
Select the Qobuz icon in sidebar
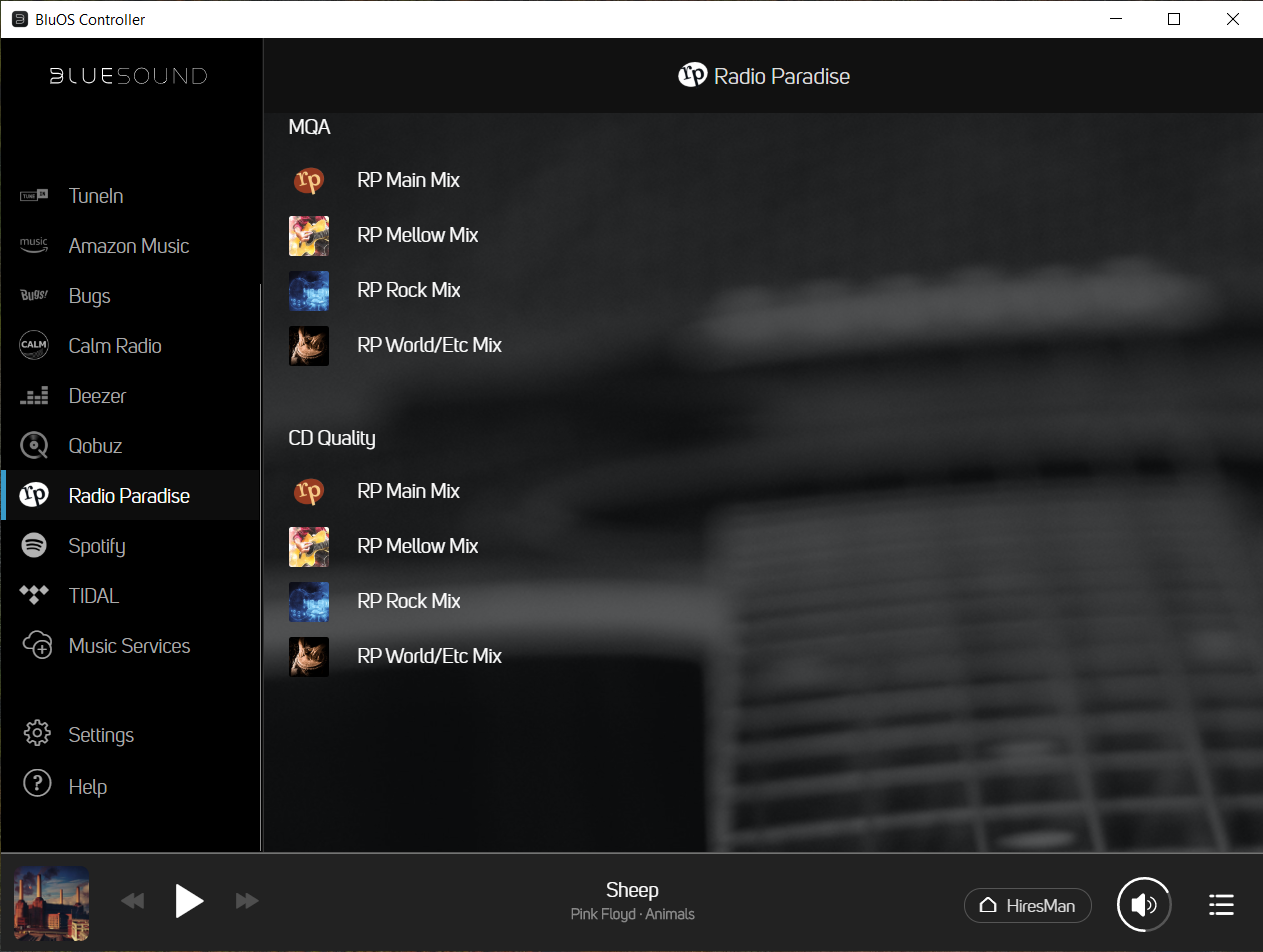(35, 446)
